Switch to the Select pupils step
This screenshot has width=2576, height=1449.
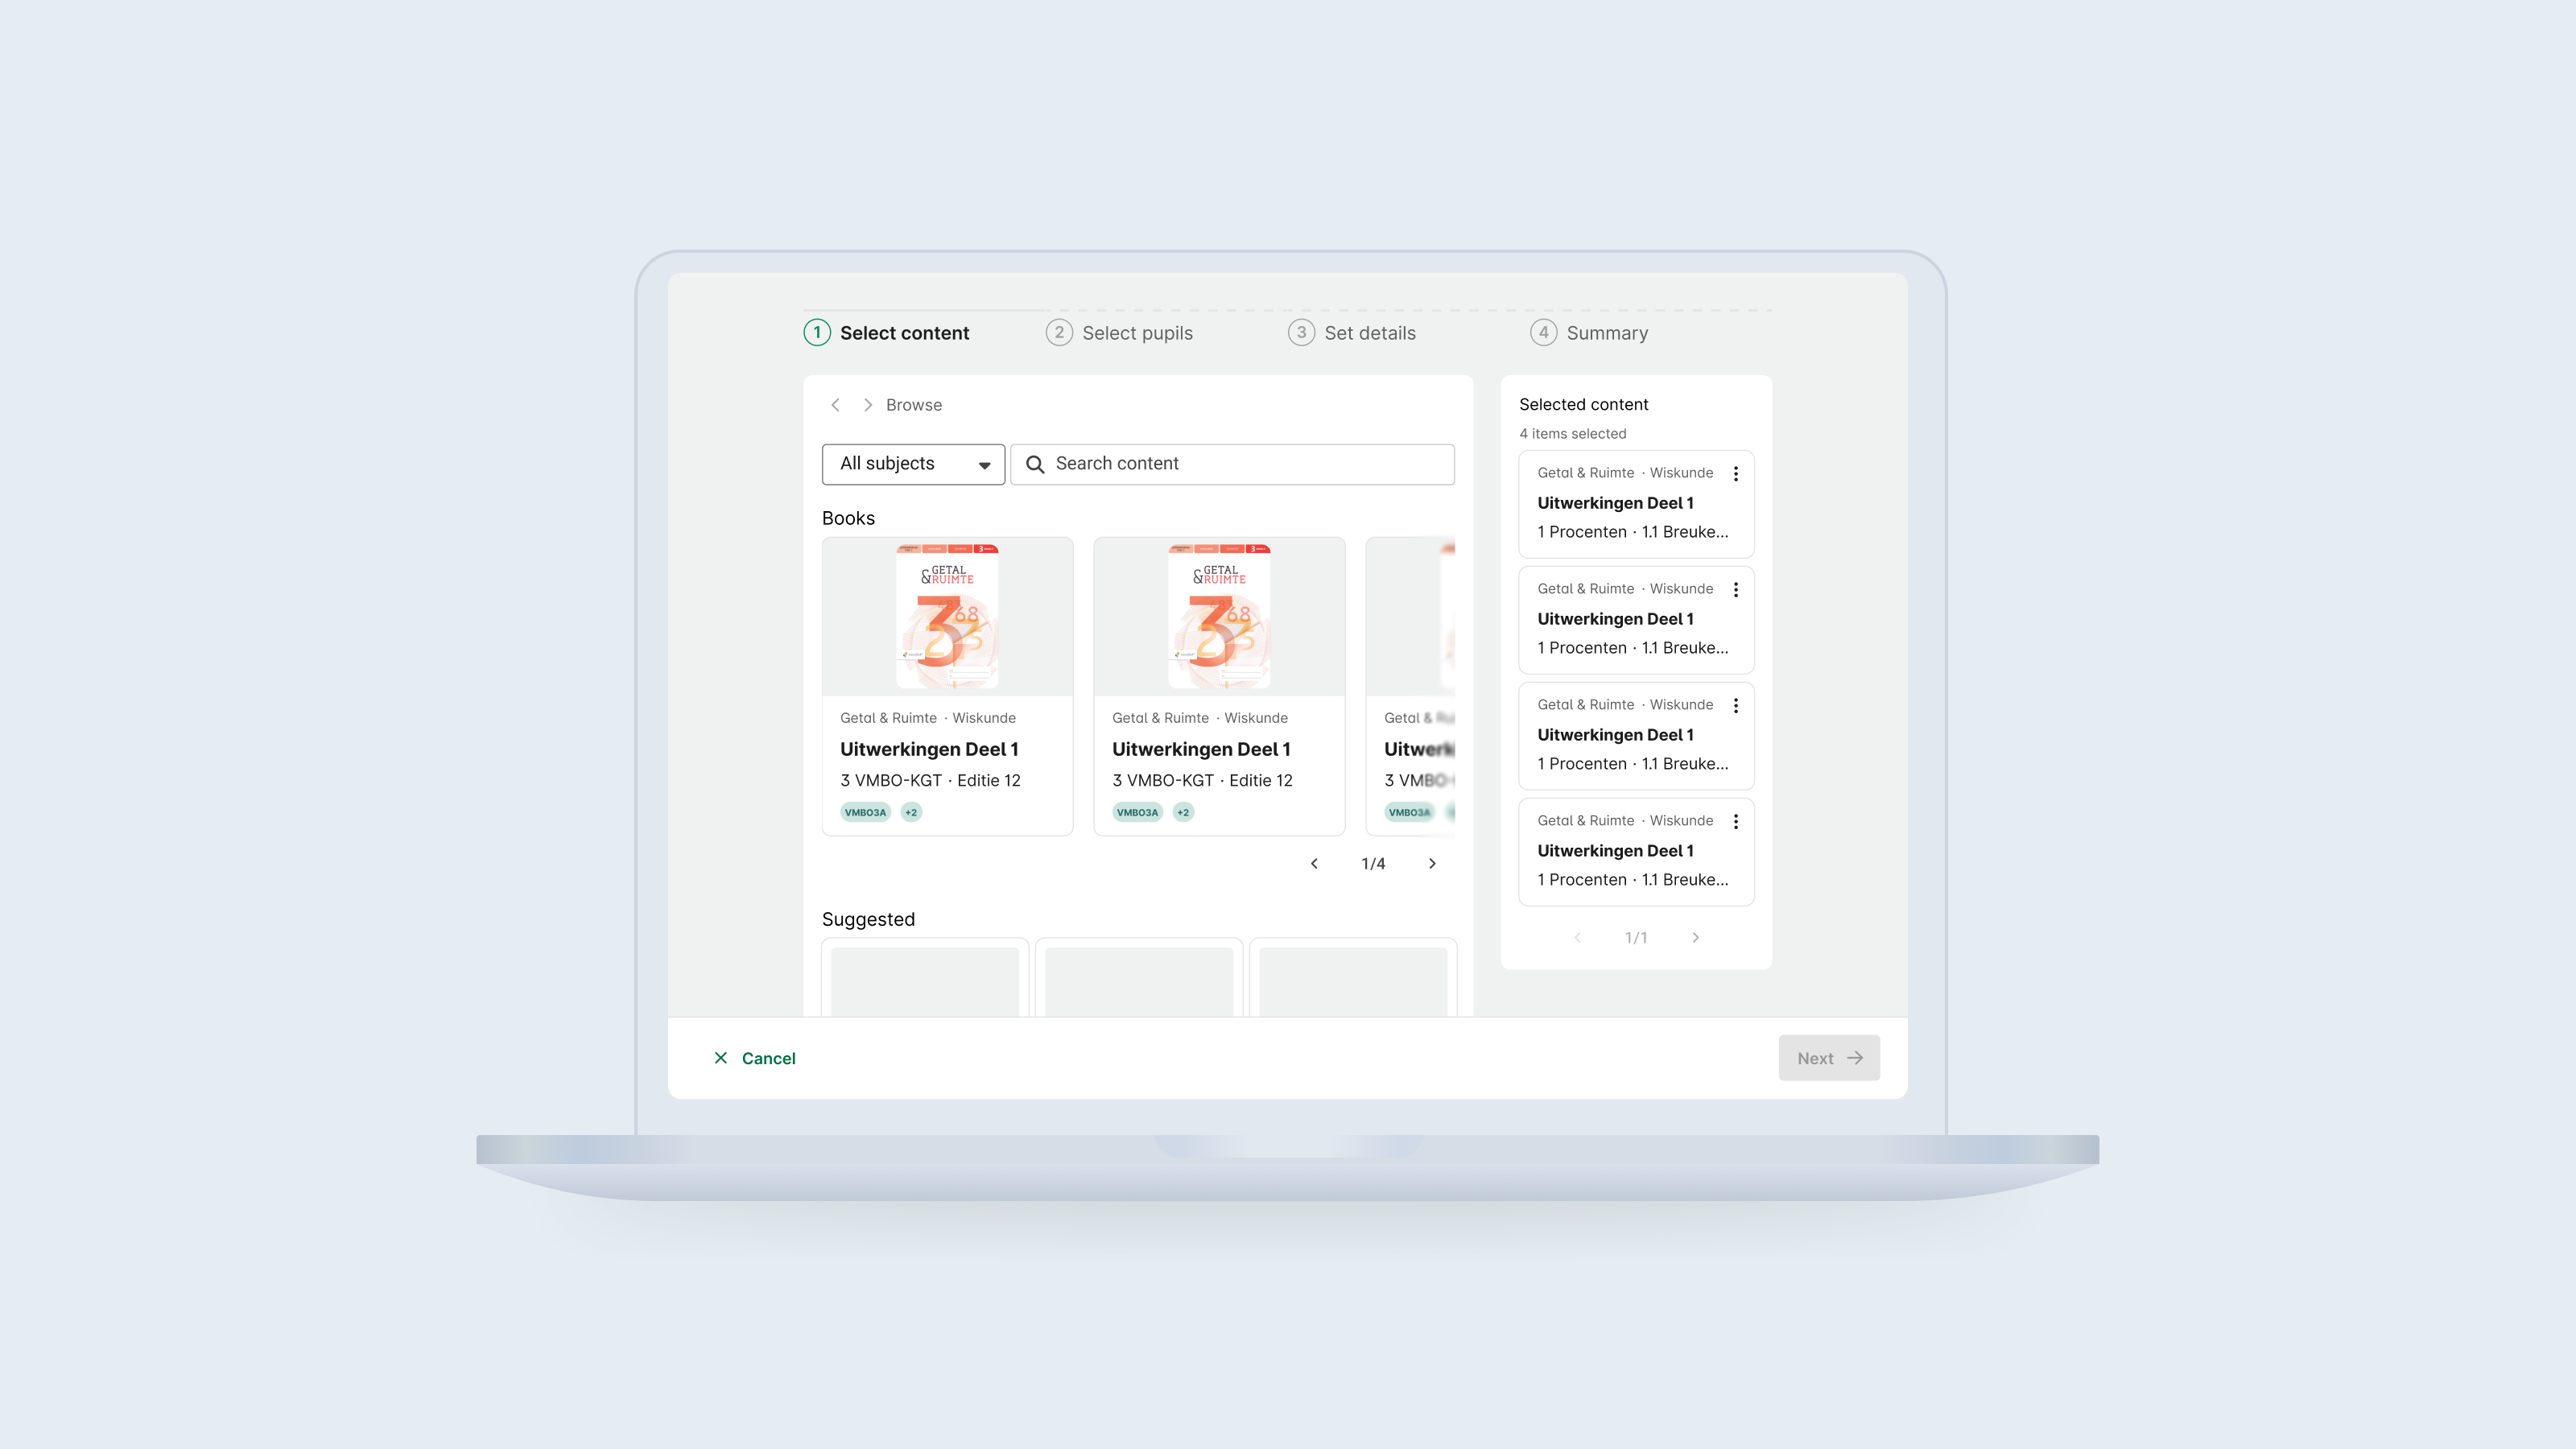[1137, 333]
